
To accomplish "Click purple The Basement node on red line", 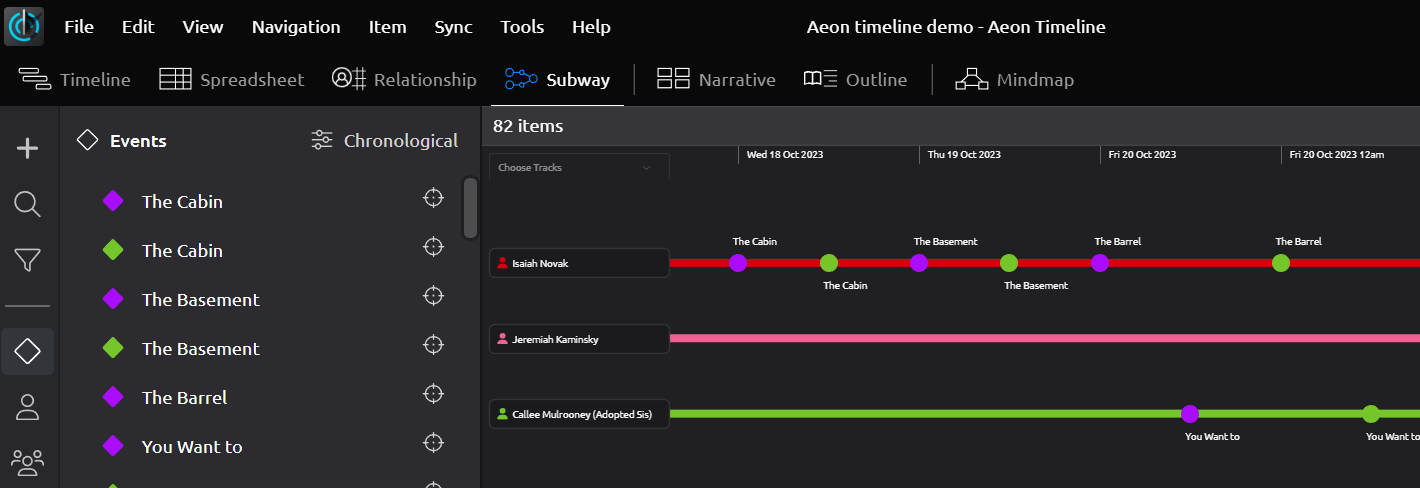I will coord(919,263).
